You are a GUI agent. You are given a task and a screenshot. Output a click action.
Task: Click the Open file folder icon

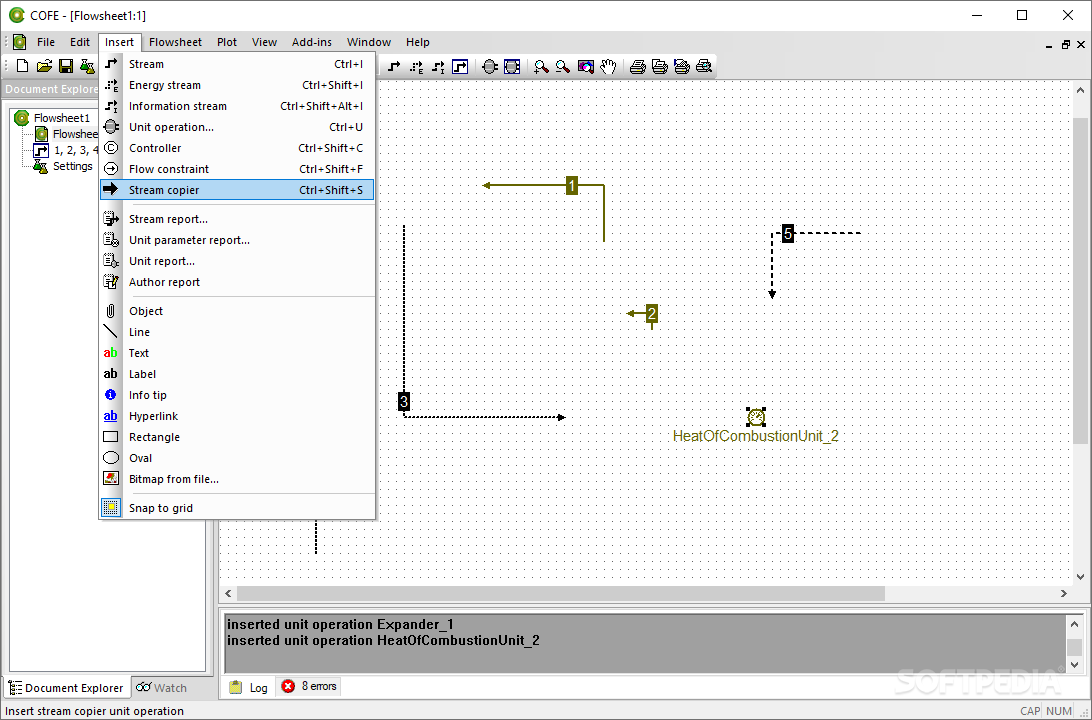[x=44, y=66]
